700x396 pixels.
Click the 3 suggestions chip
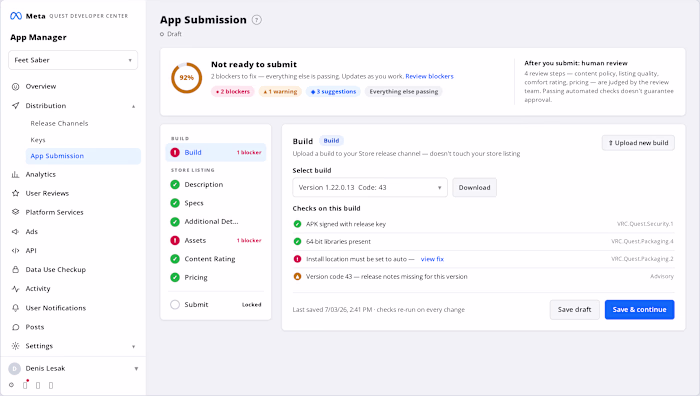pos(333,92)
